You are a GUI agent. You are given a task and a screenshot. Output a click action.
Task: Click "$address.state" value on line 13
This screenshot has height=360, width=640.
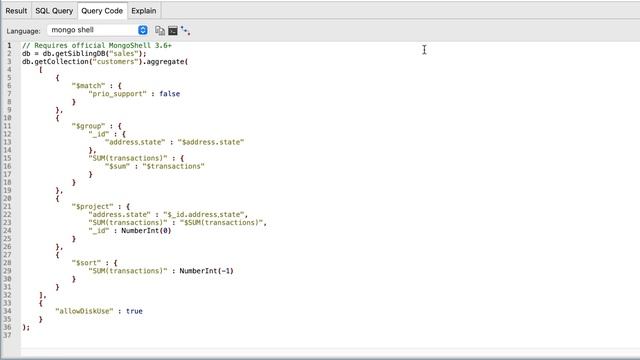[211, 142]
